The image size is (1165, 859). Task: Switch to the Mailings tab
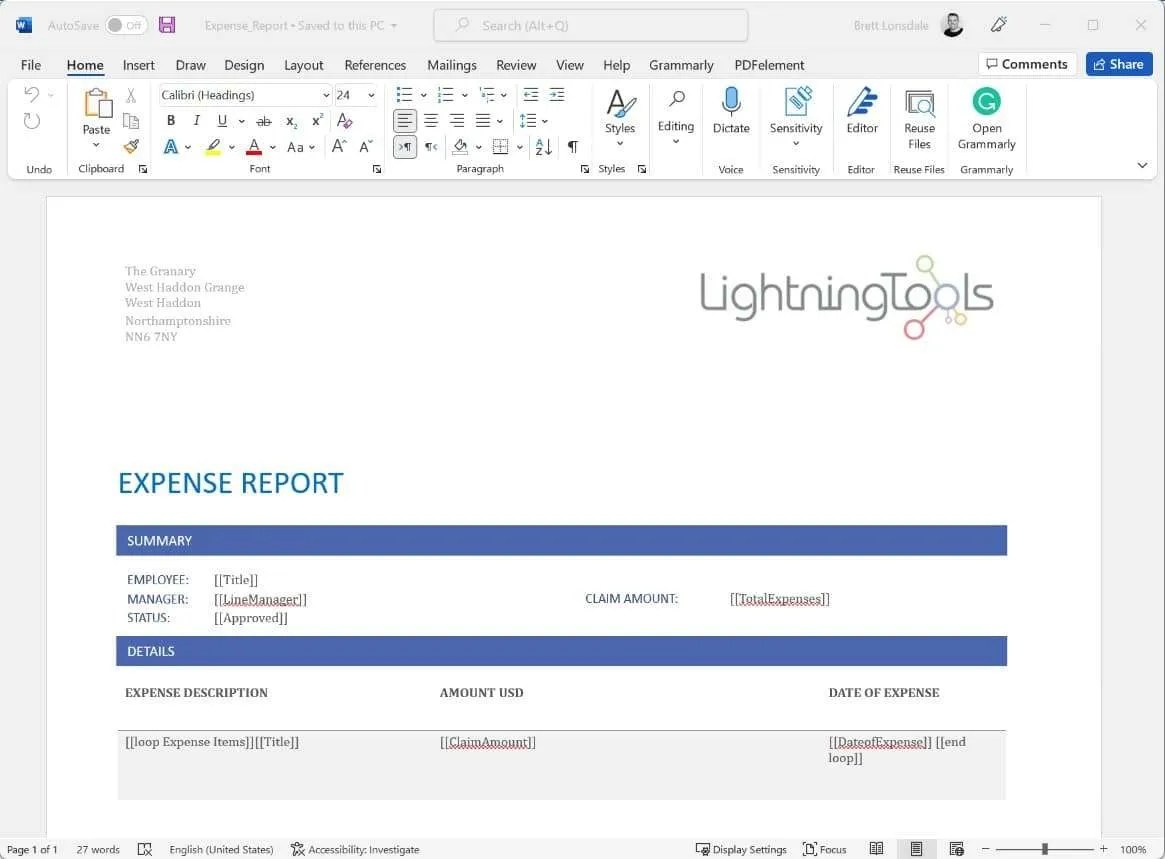point(452,65)
